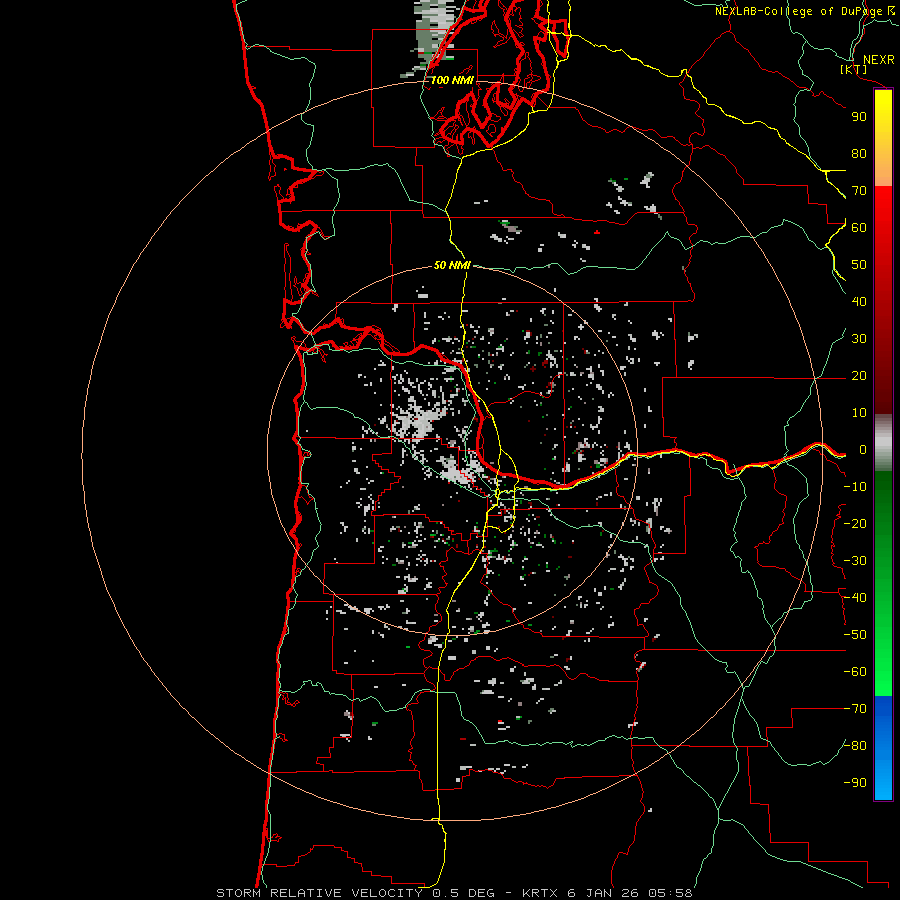The image size is (900, 900).
Task: Click the -80 knot scale label
Action: tap(855, 746)
